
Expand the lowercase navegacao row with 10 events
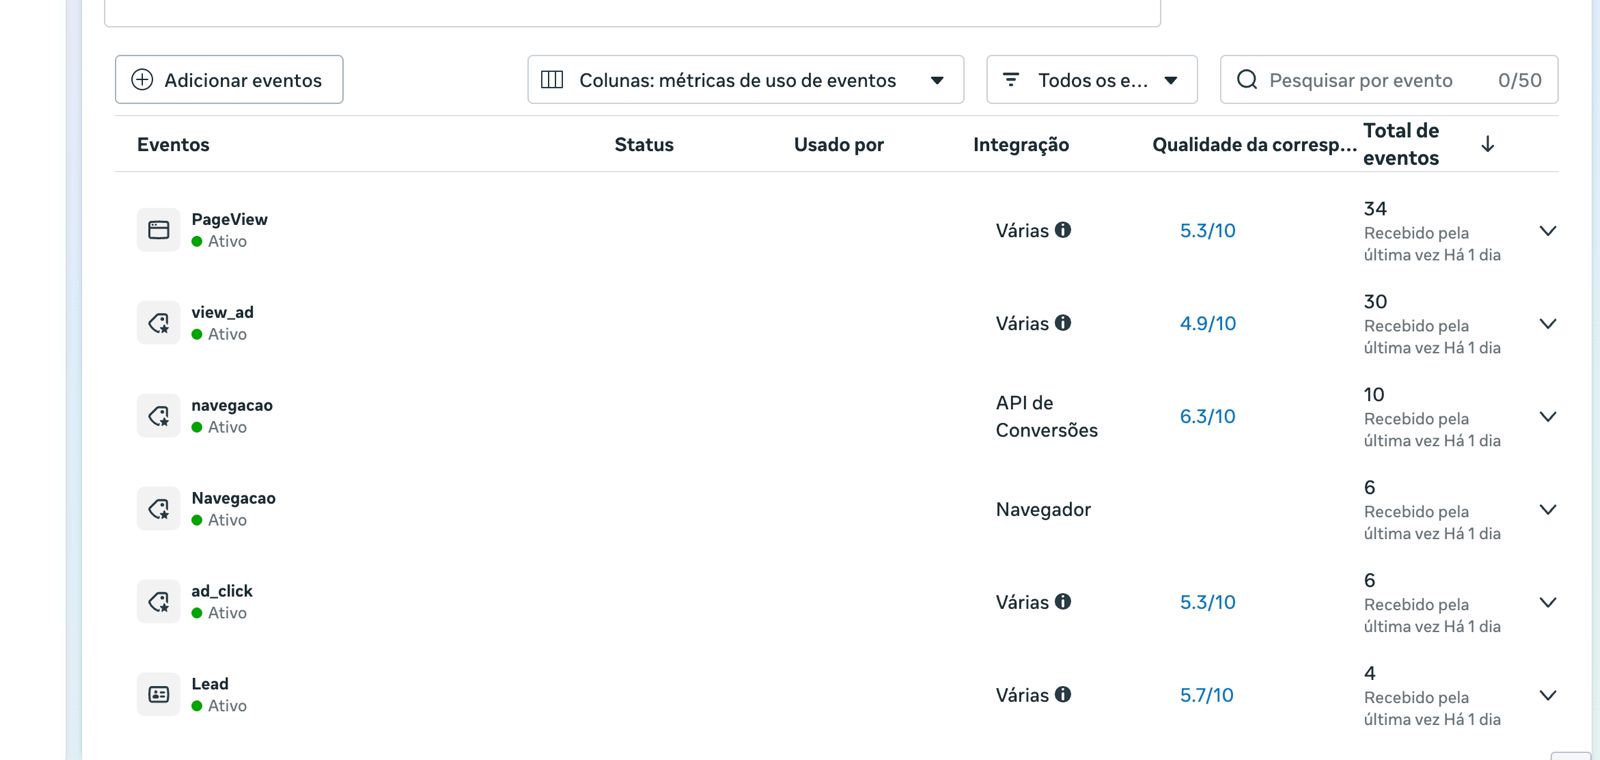1548,417
